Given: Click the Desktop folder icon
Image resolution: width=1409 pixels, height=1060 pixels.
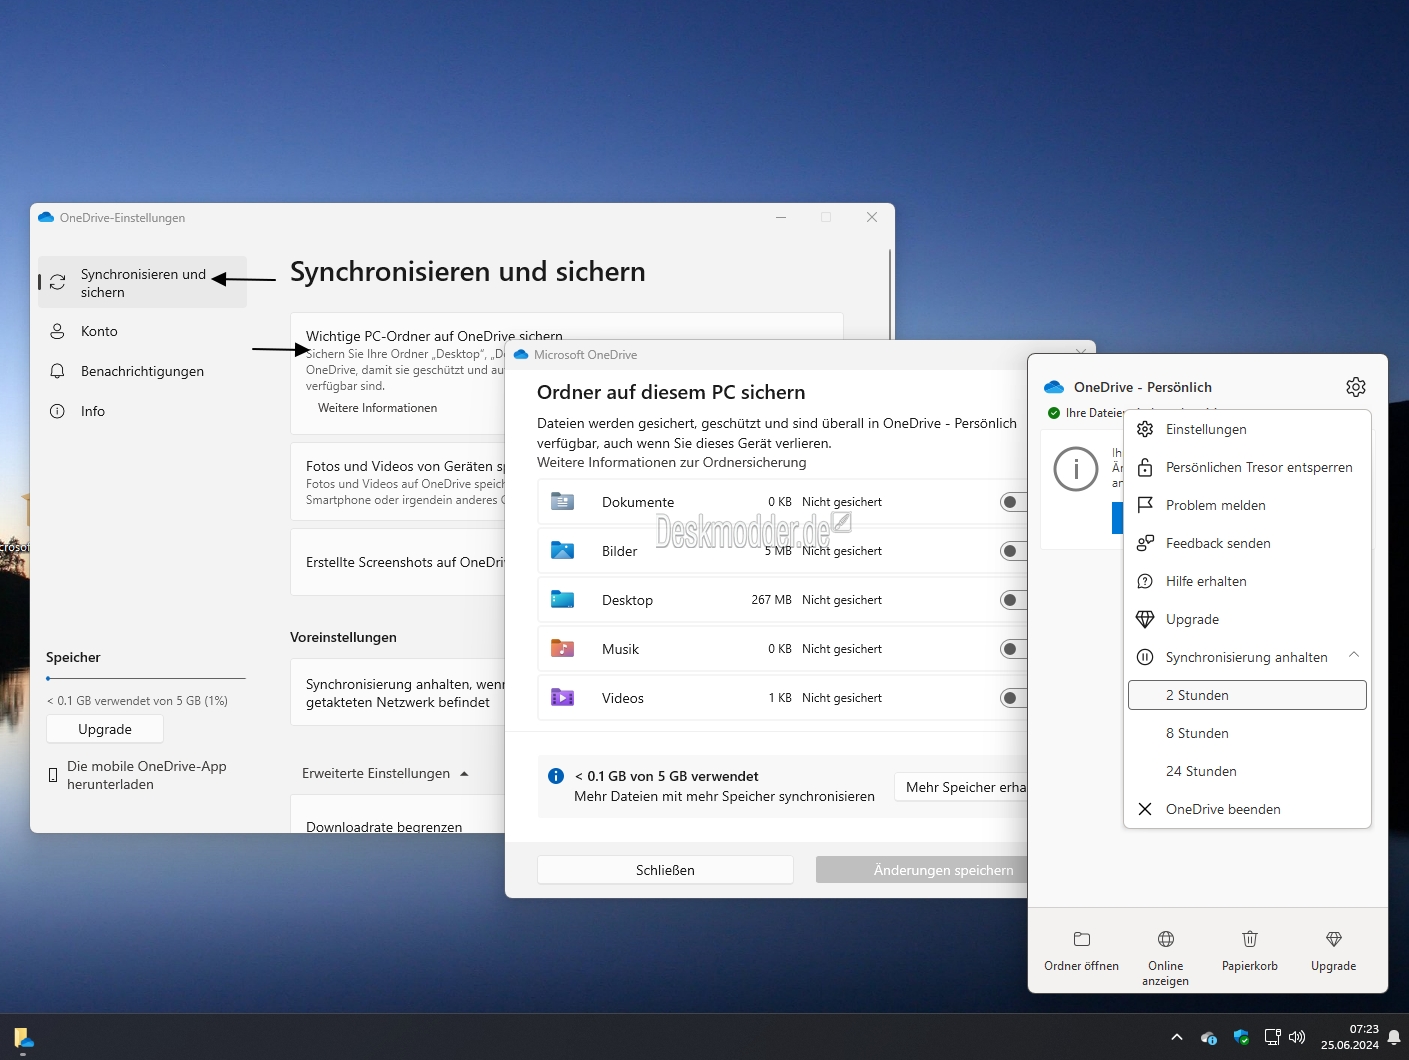Looking at the screenshot, I should tap(562, 599).
